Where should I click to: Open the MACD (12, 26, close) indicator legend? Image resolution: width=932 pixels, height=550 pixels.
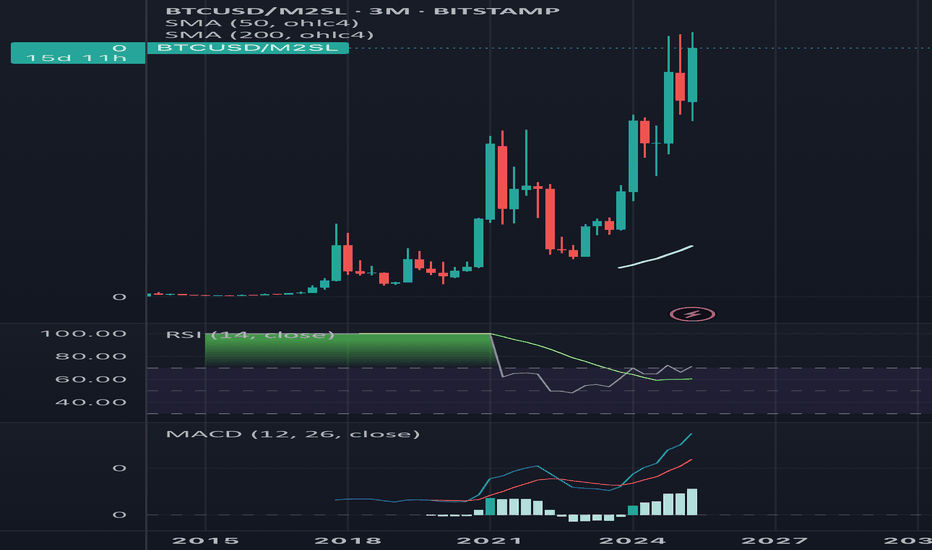click(x=292, y=434)
